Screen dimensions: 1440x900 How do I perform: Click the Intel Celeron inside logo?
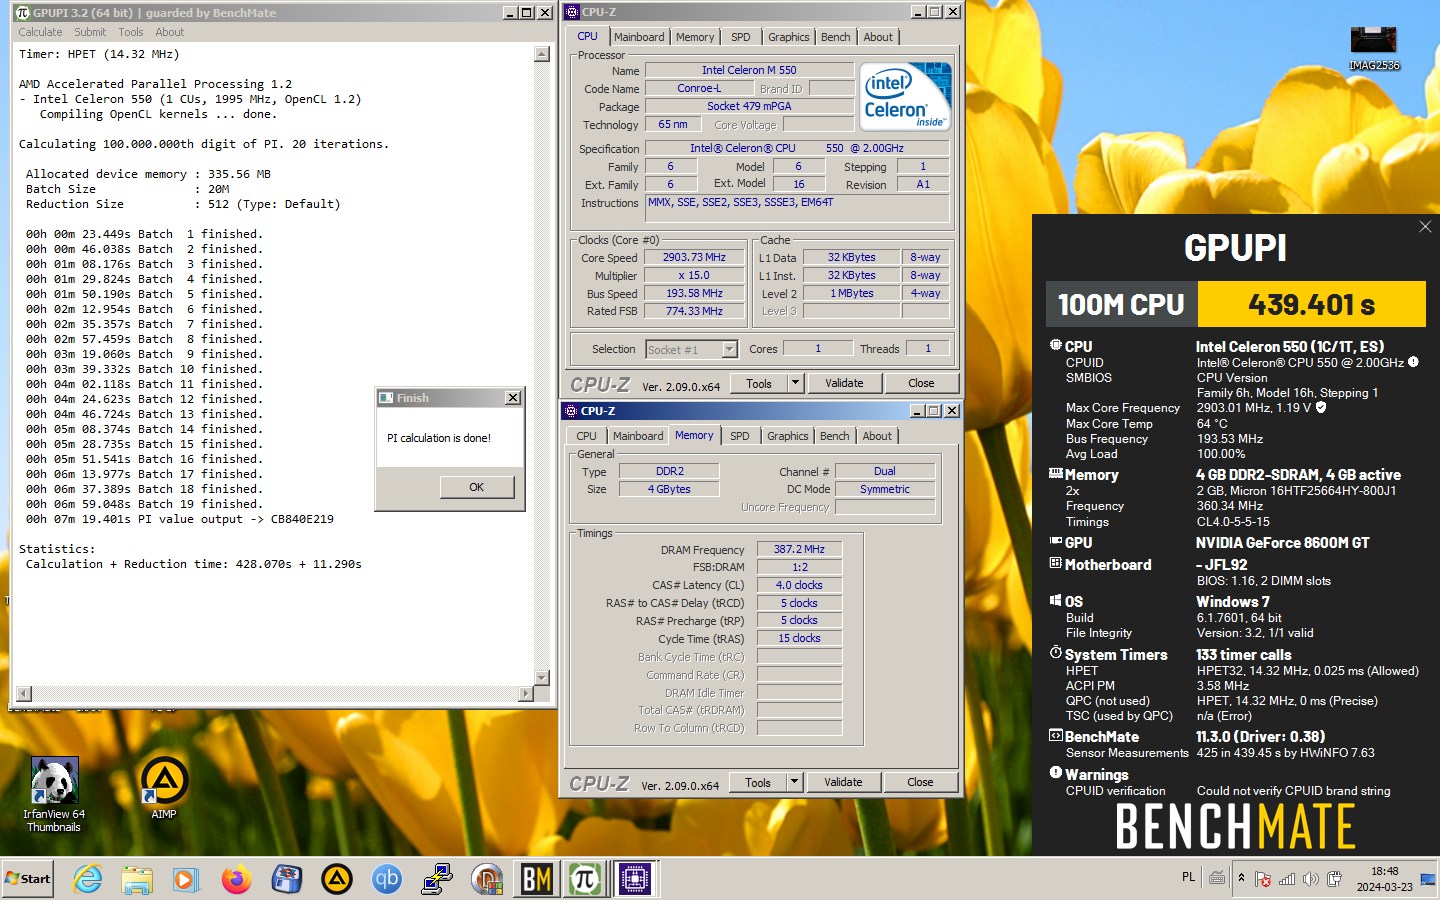[x=905, y=96]
